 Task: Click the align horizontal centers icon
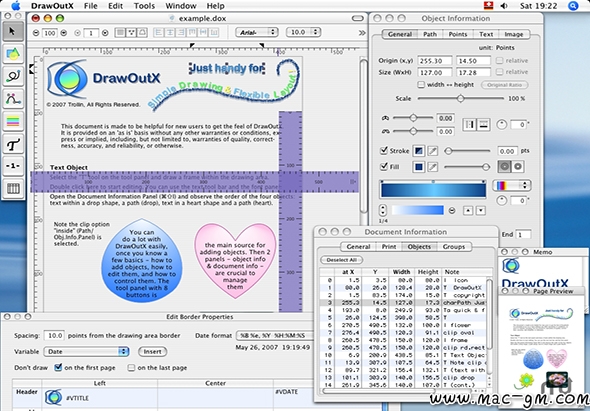[170, 32]
